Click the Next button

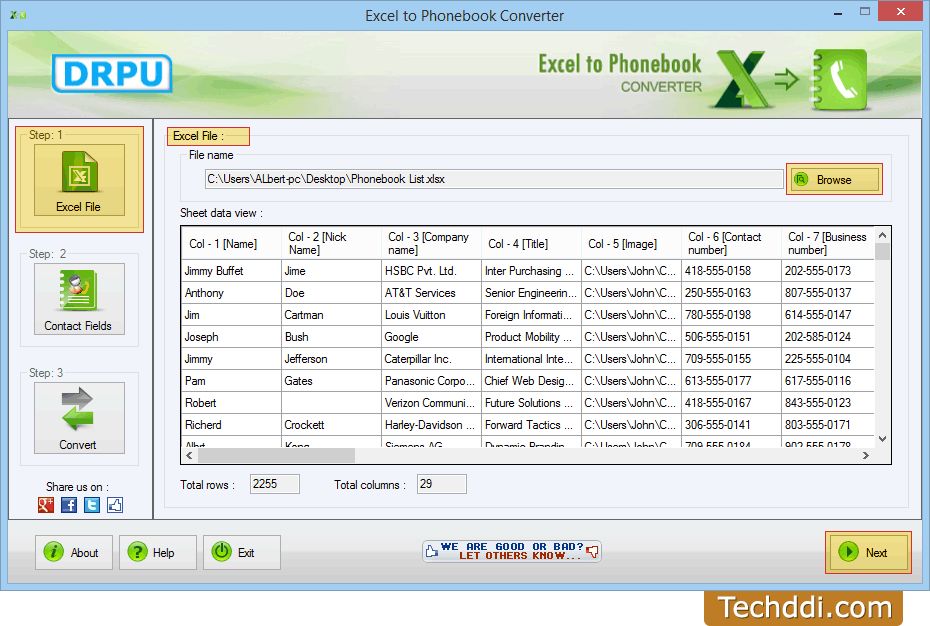tap(868, 552)
